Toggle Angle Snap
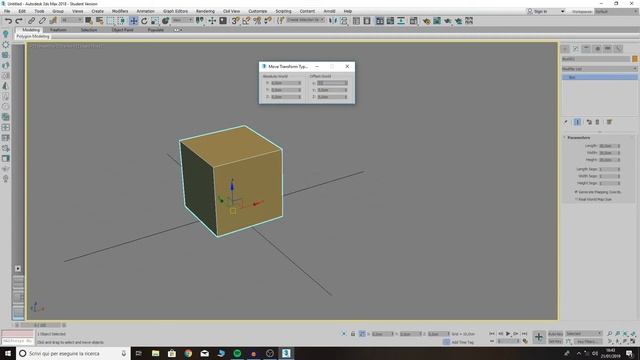The width and height of the screenshot is (640, 360). (246, 21)
